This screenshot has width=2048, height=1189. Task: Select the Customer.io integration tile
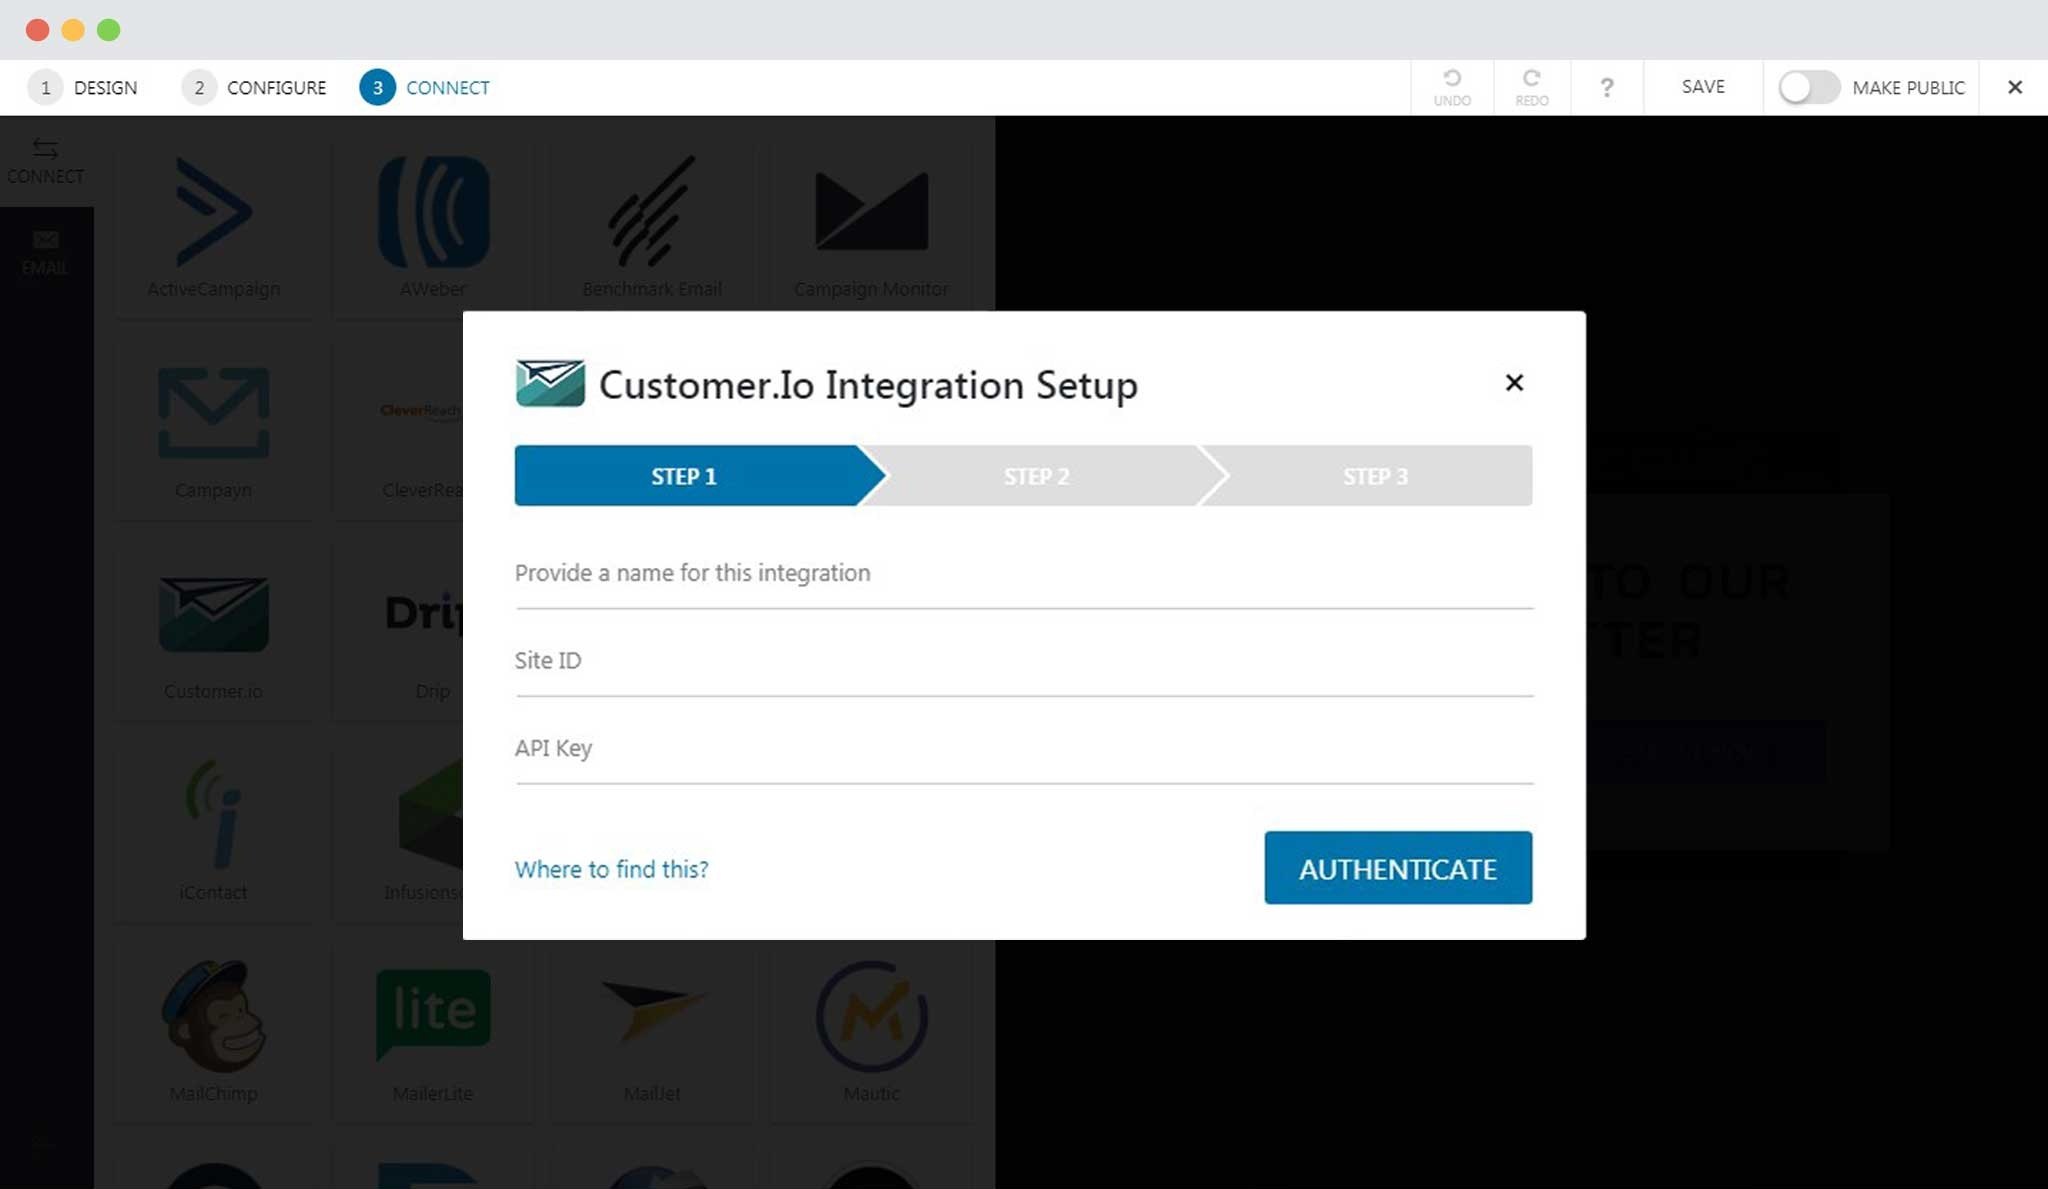pyautogui.click(x=214, y=633)
